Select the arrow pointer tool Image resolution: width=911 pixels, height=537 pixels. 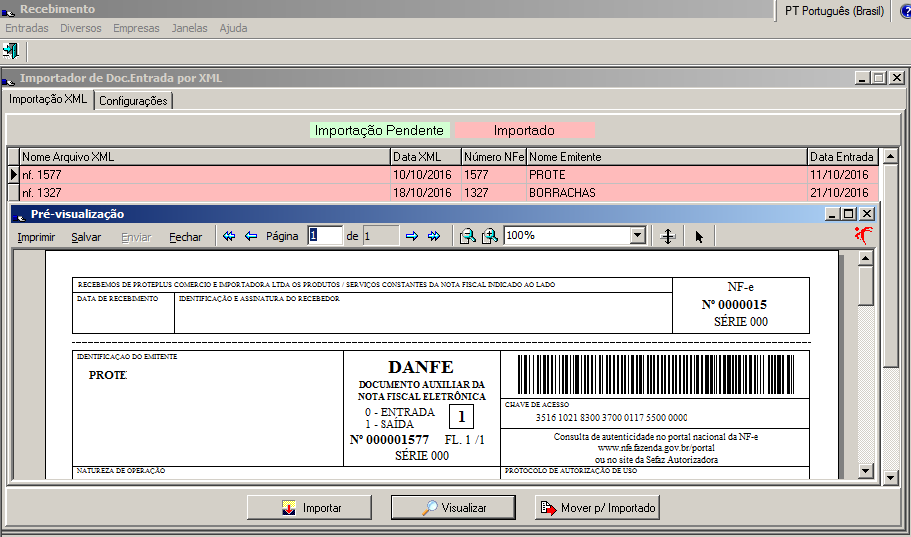click(x=699, y=236)
